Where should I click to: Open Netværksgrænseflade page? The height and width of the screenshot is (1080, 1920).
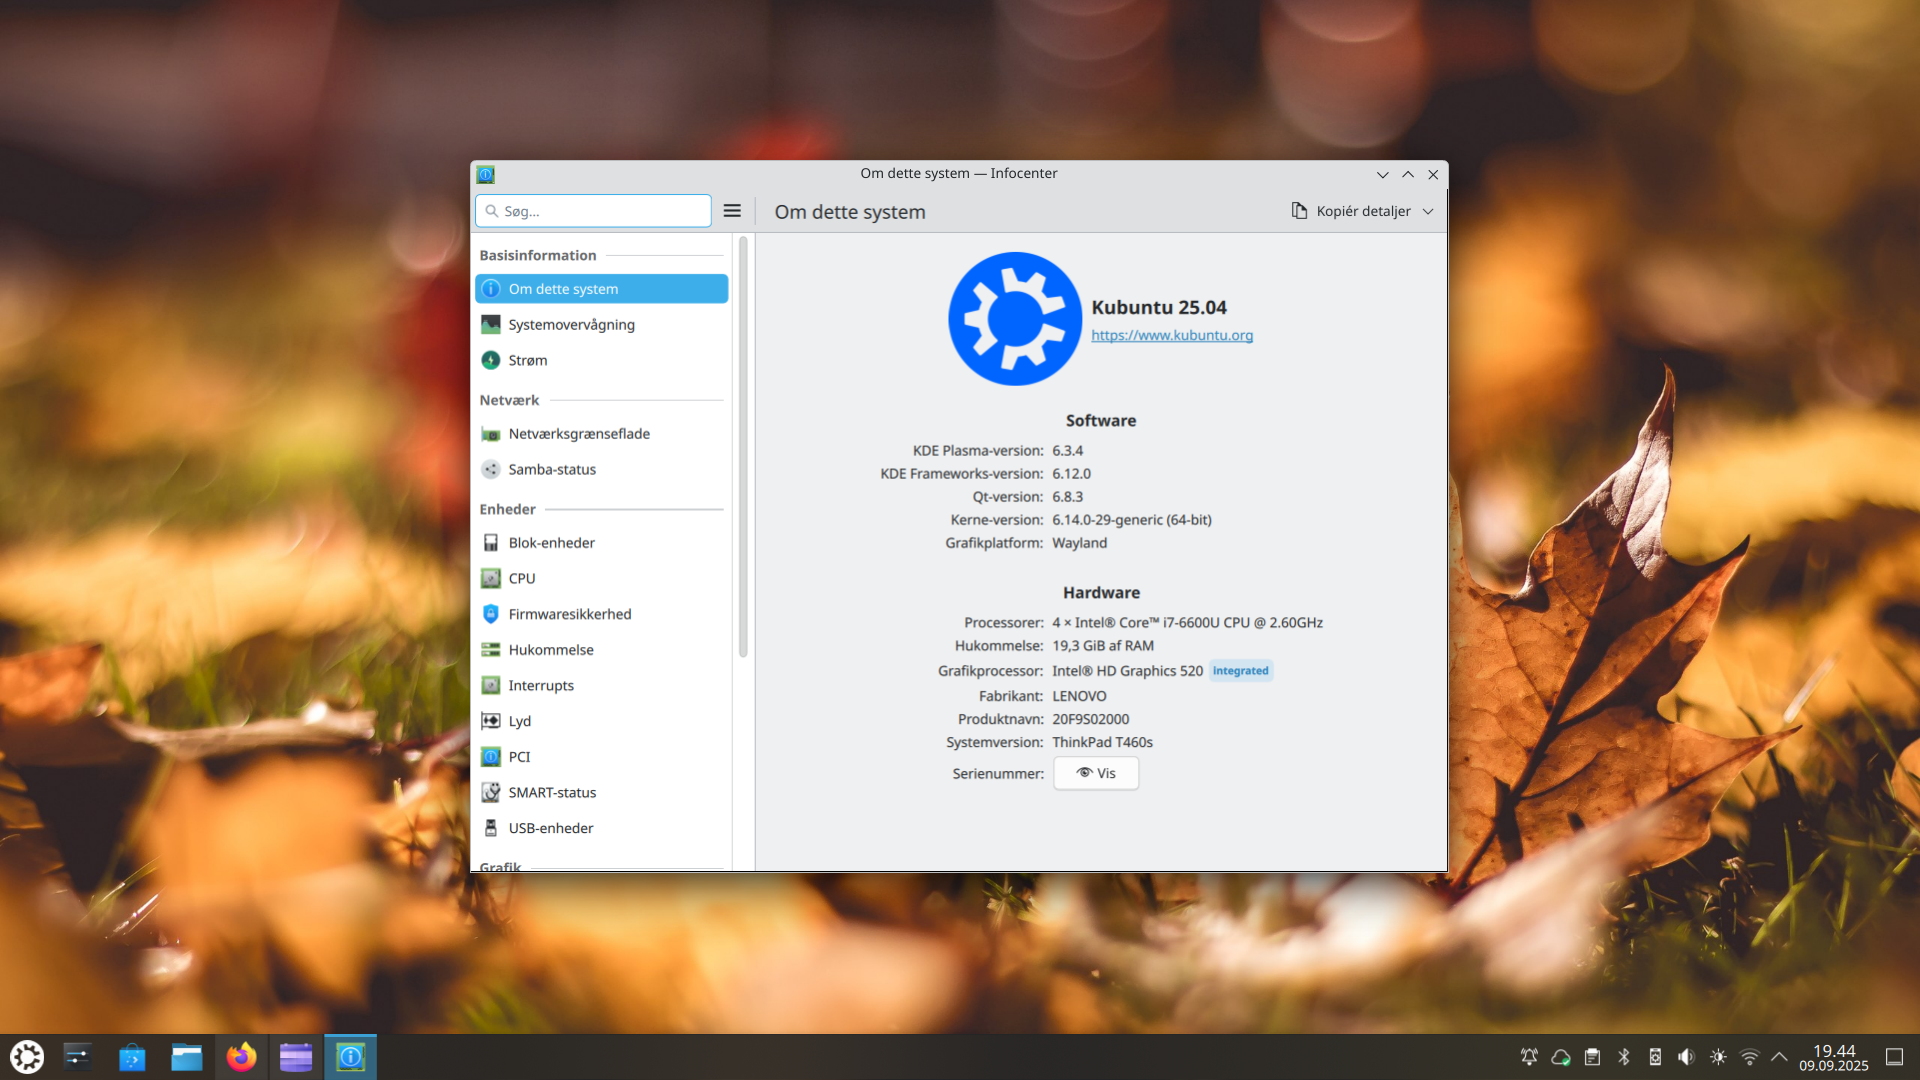click(x=601, y=434)
